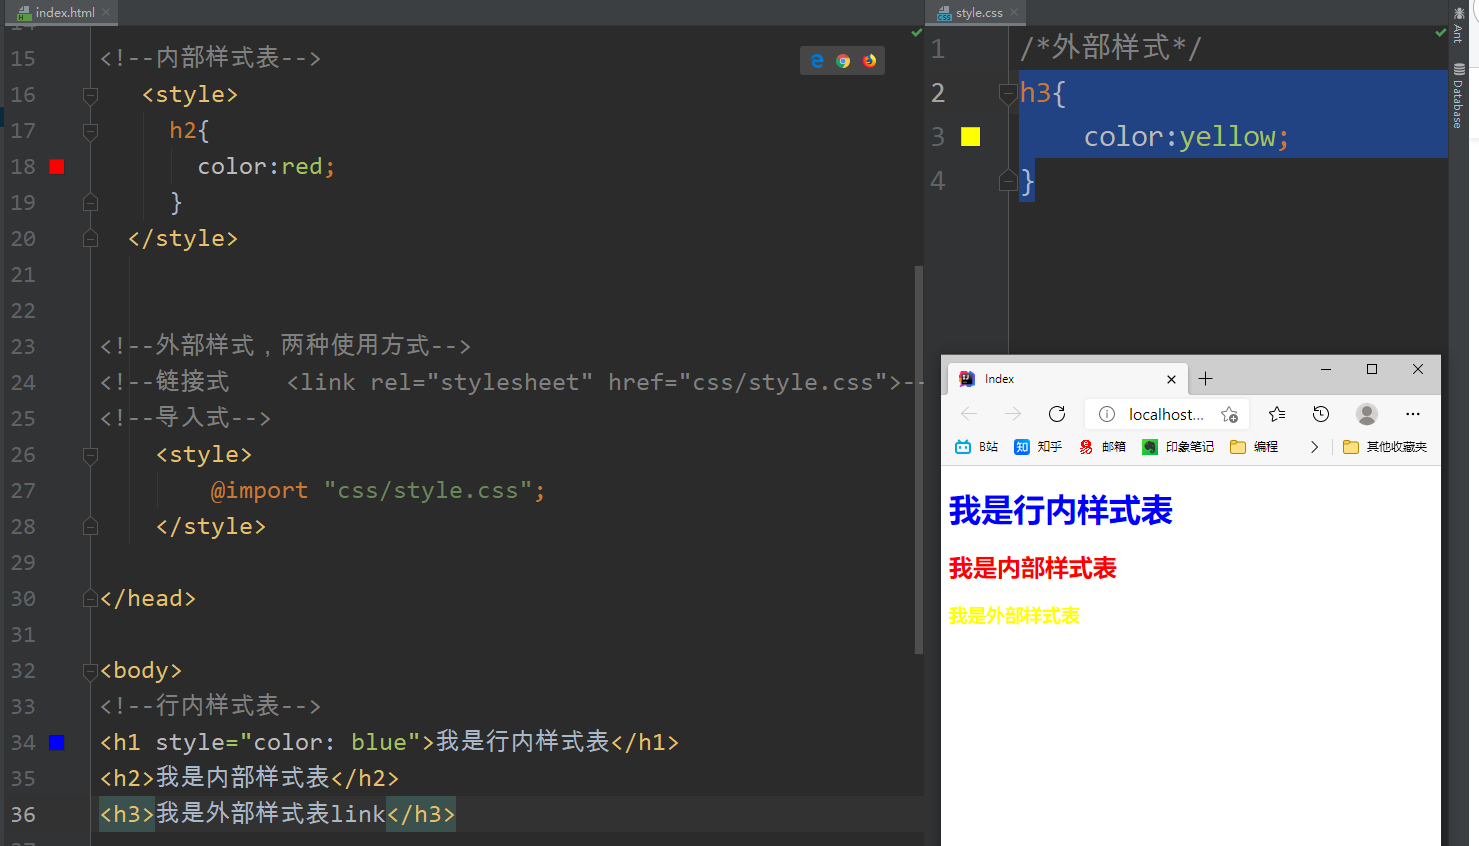
Task: Expand overflowing bookmarks with the chevron arrow
Action: point(1314,447)
